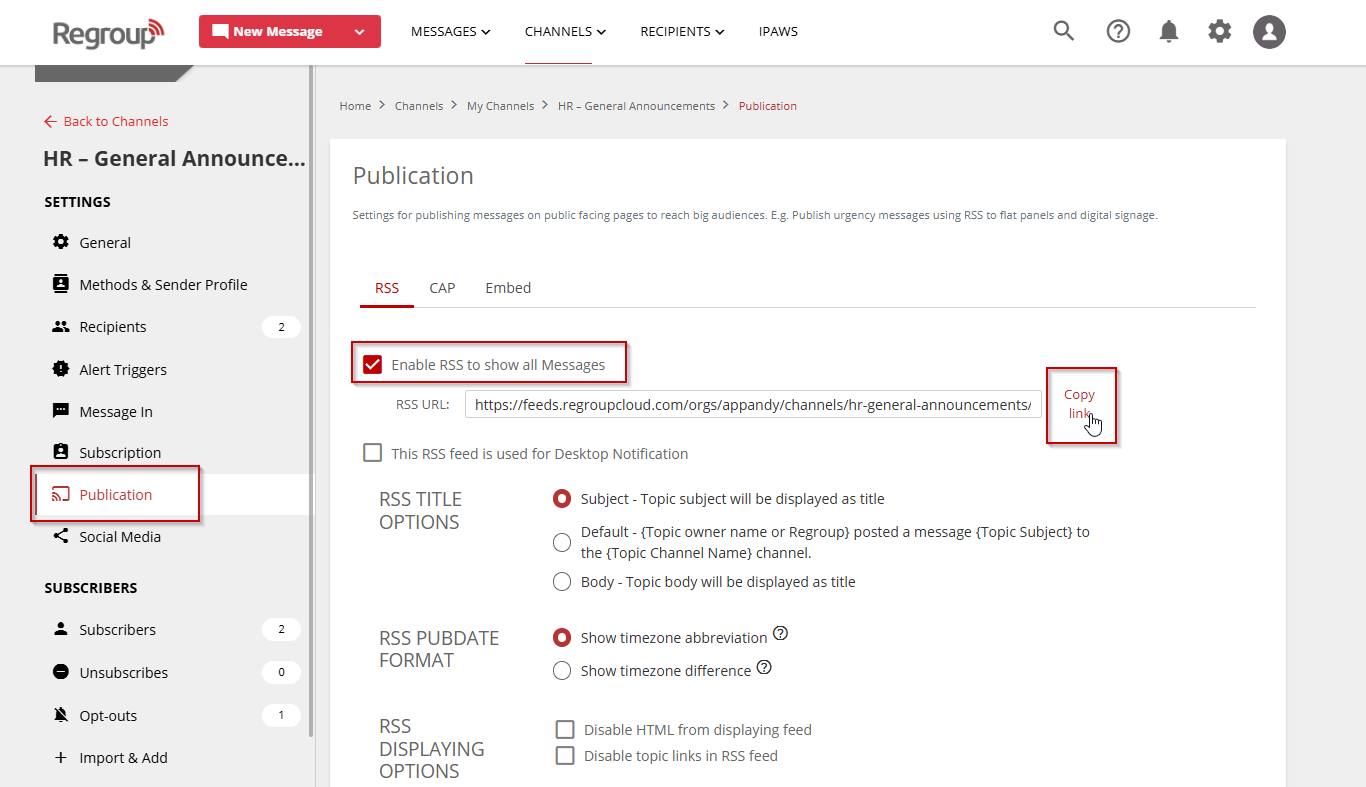
Task: Click the Subscribers count badge 2
Action: point(281,629)
